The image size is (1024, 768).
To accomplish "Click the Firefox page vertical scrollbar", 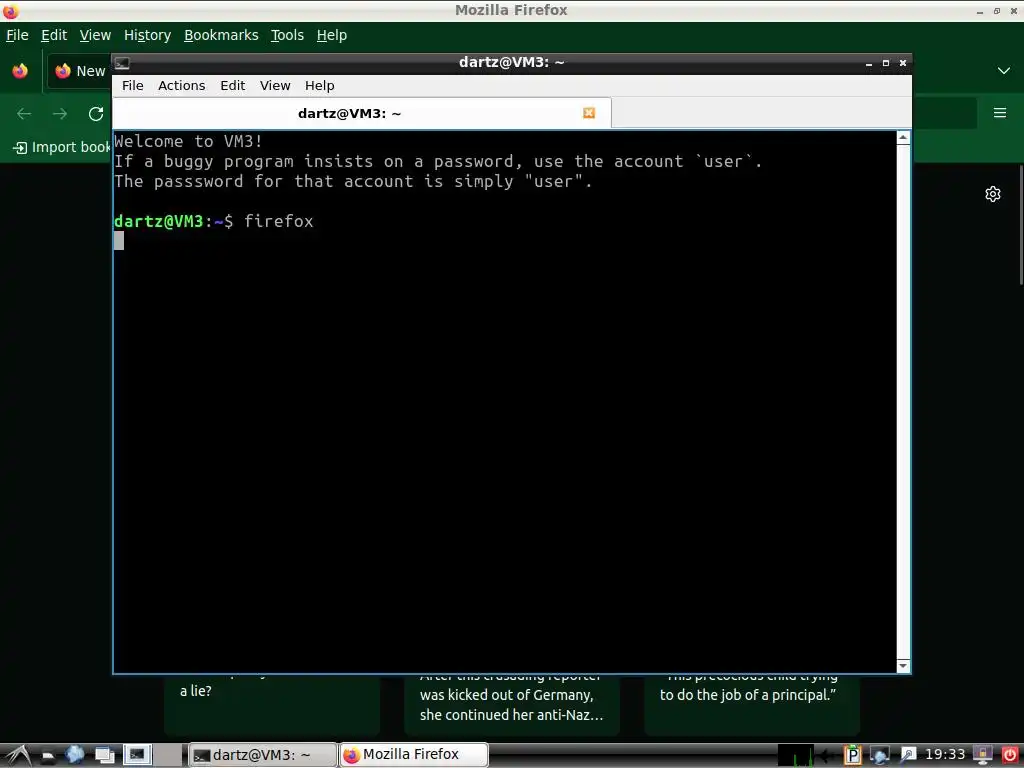I will click(1020, 223).
